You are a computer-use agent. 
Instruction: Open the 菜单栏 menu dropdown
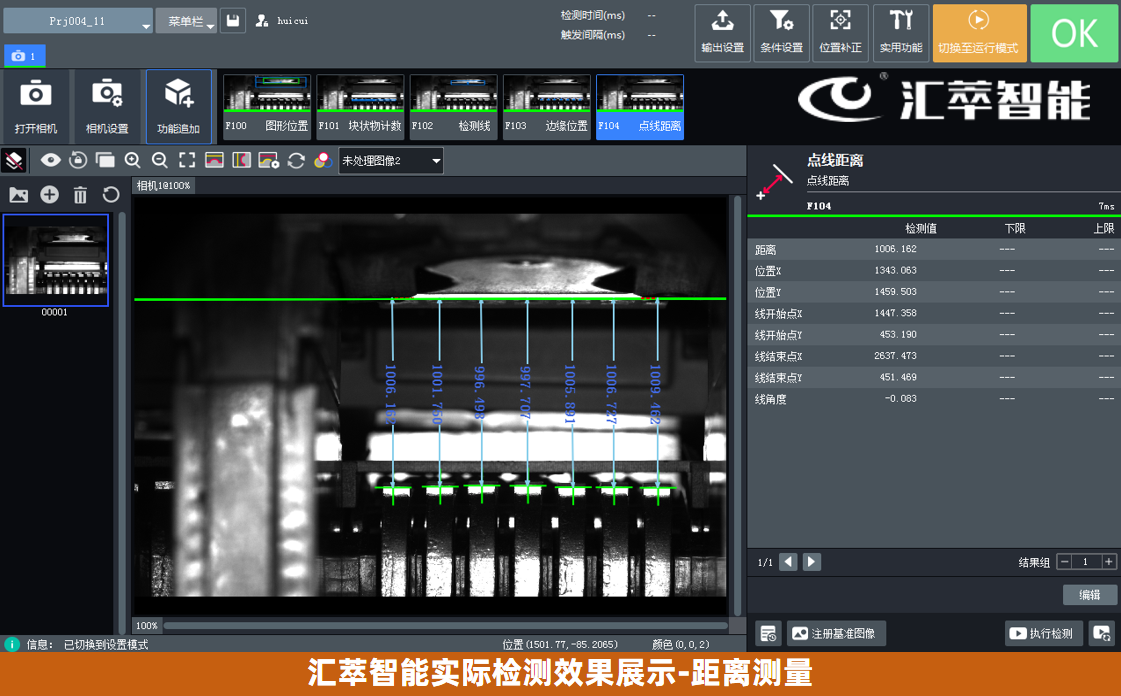186,18
